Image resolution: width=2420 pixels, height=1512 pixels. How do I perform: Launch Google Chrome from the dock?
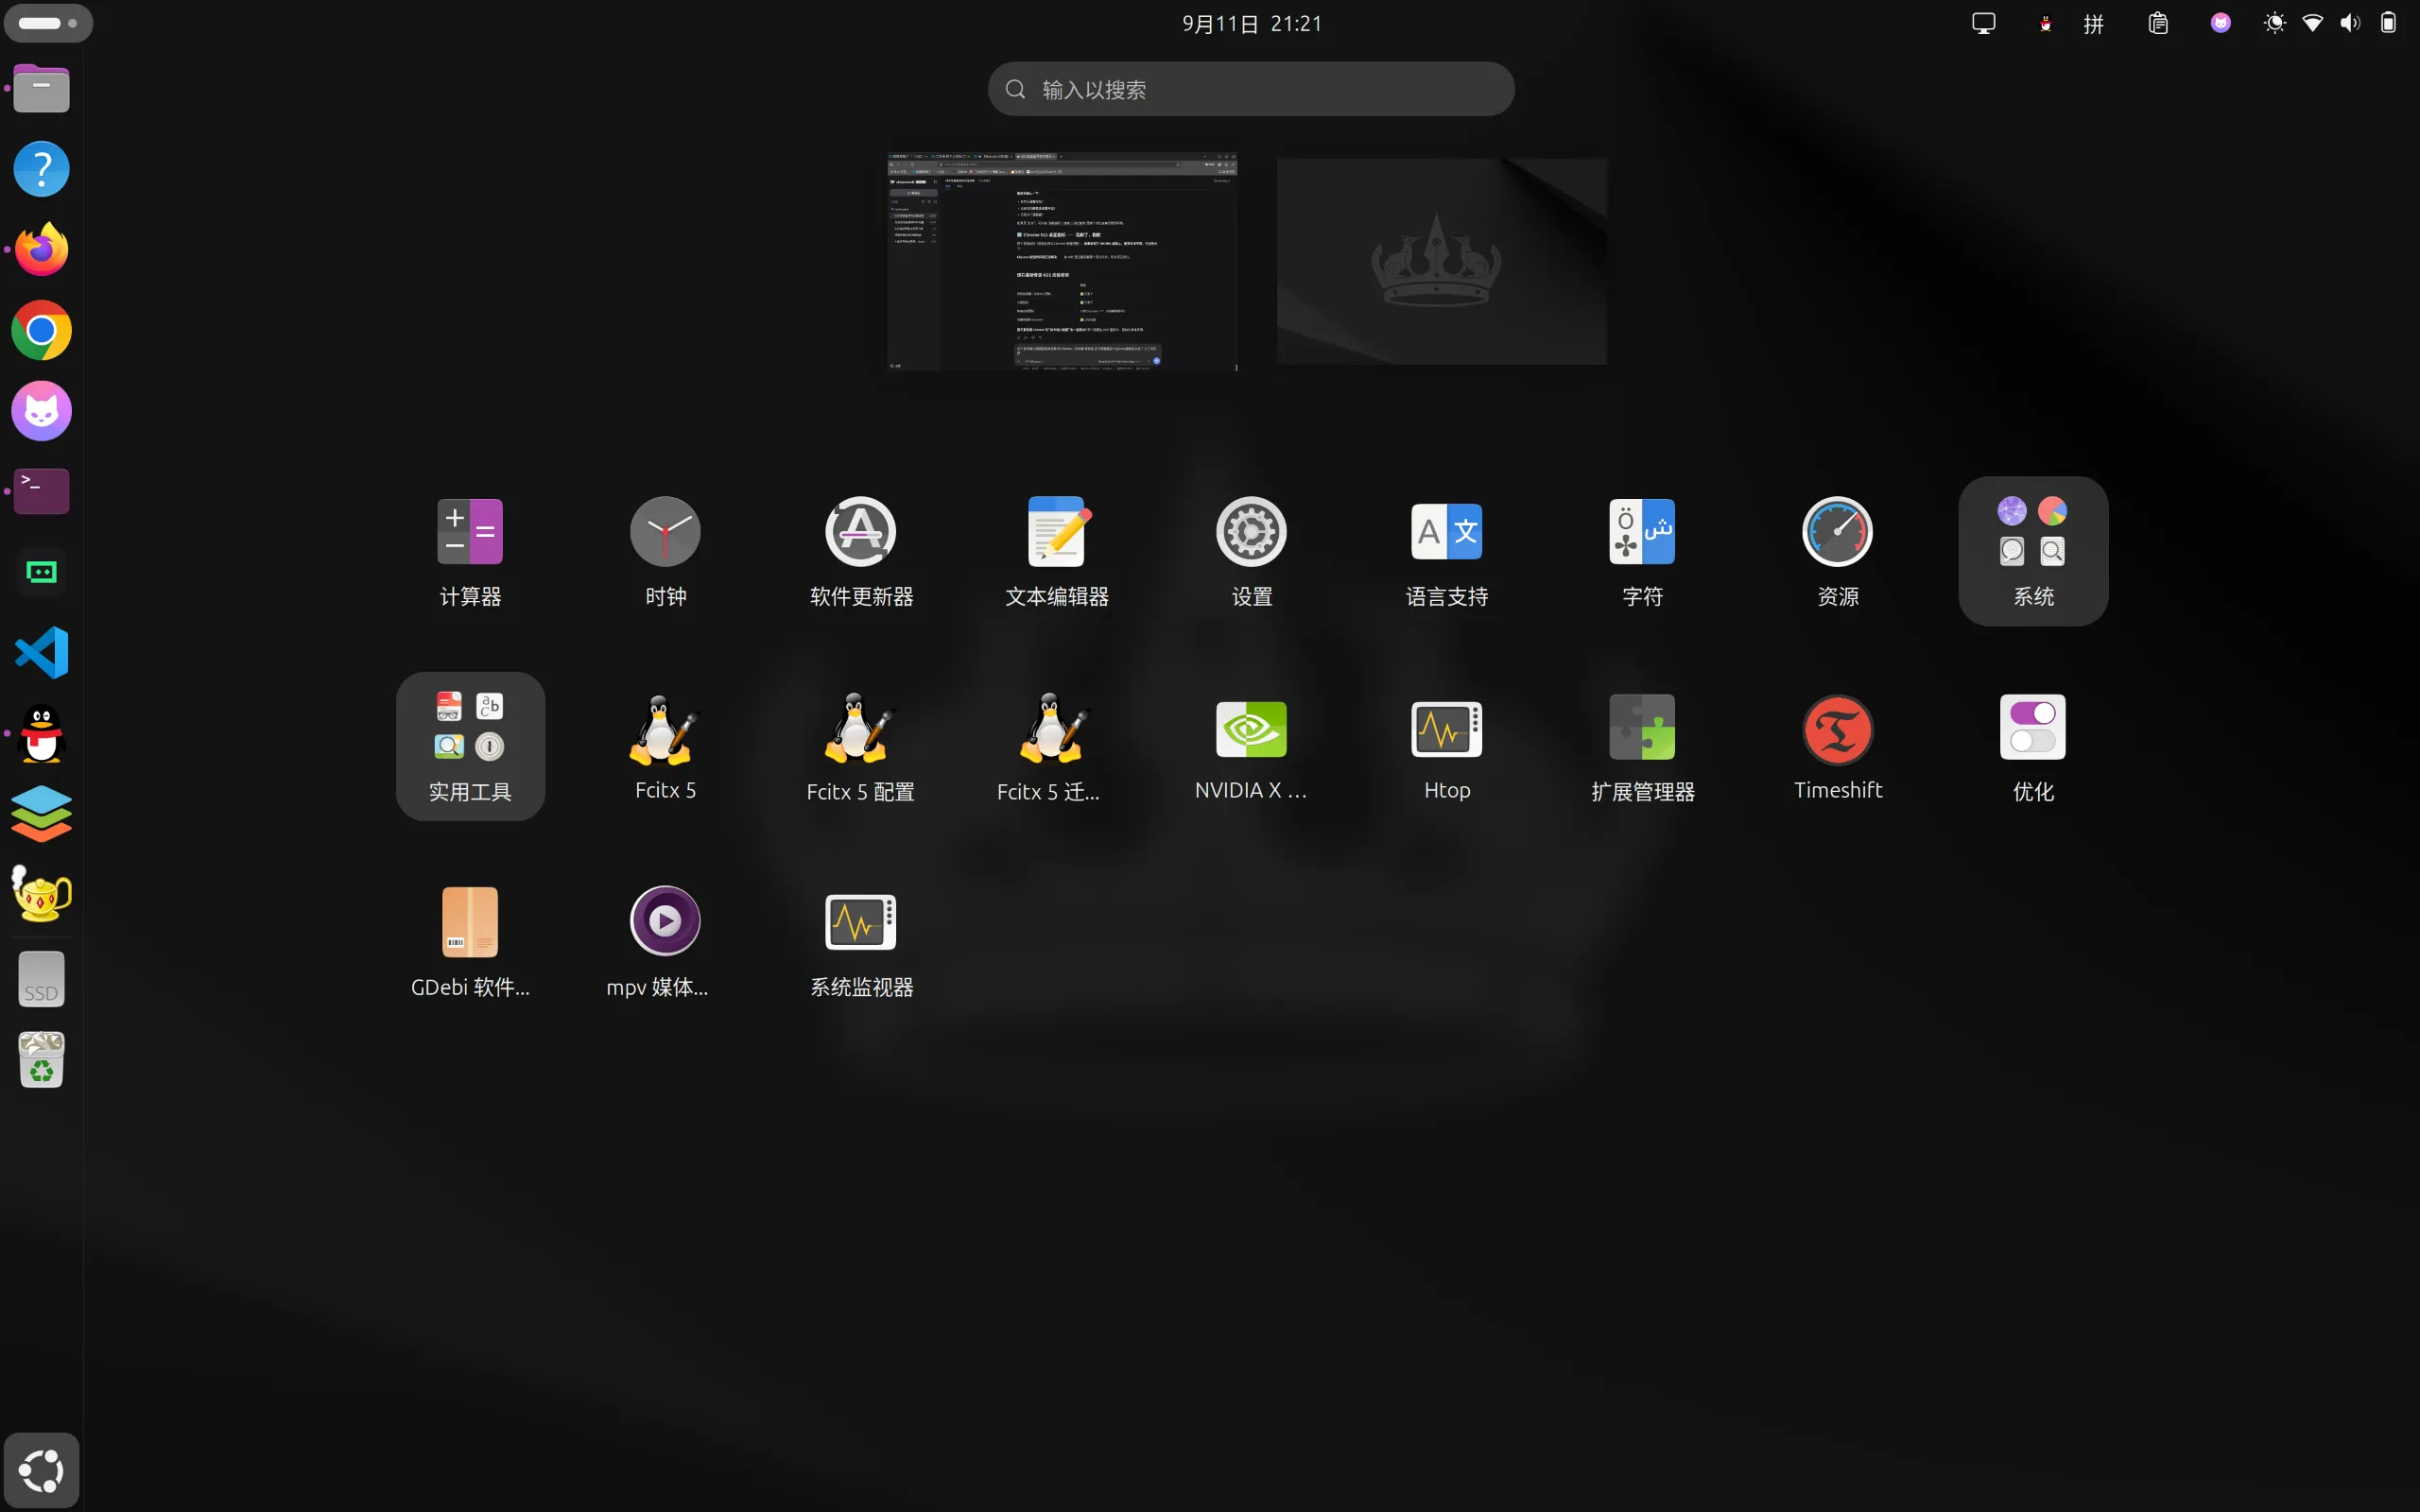pyautogui.click(x=41, y=331)
